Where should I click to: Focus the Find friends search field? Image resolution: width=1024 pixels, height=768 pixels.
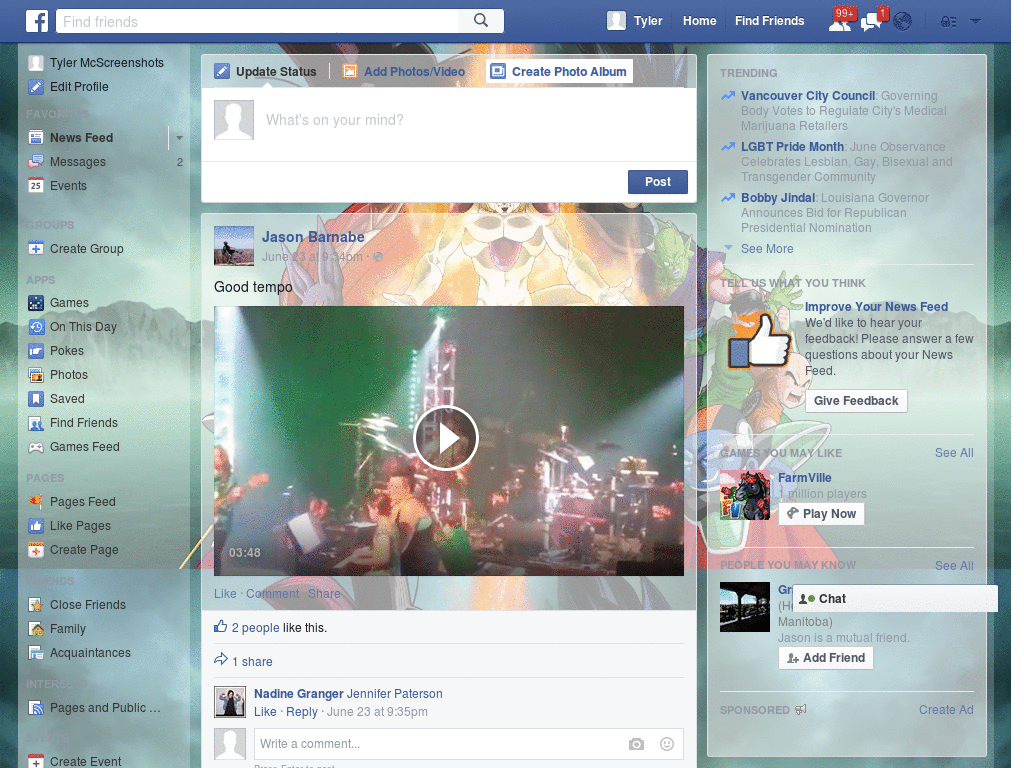[x=257, y=21]
